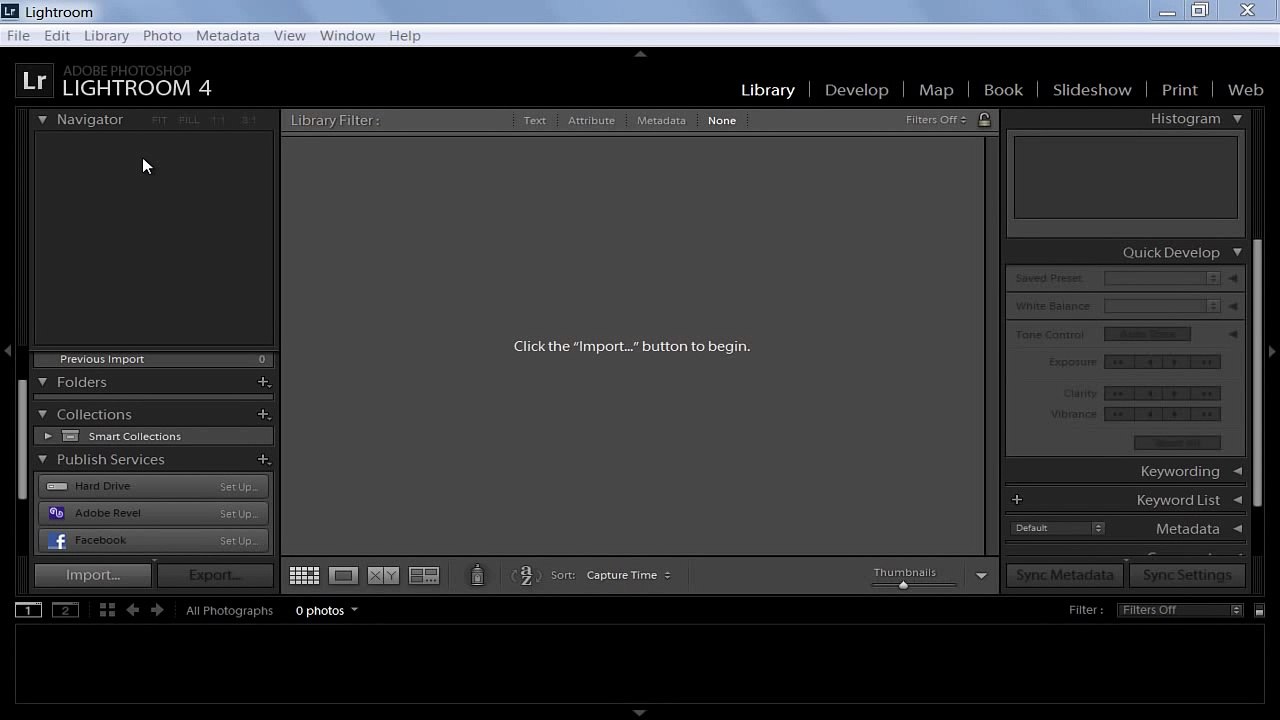Switch to the Map module

click(936, 89)
